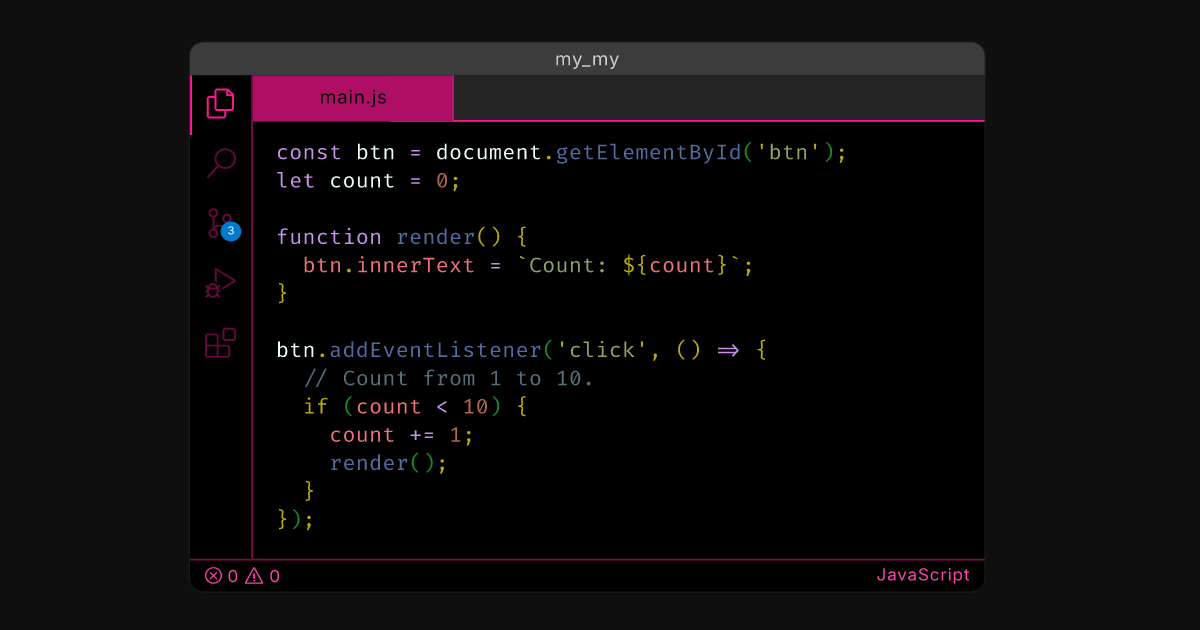Viewport: 1200px width, 630px height.
Task: Click the template string 'Count: ${count}'
Action: click(629, 266)
